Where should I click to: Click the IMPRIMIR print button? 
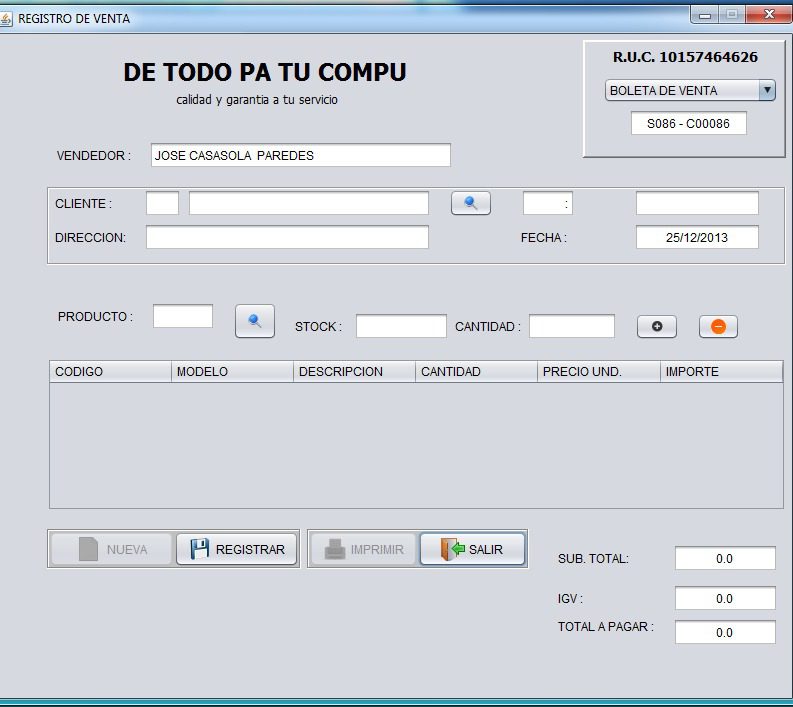pos(364,549)
